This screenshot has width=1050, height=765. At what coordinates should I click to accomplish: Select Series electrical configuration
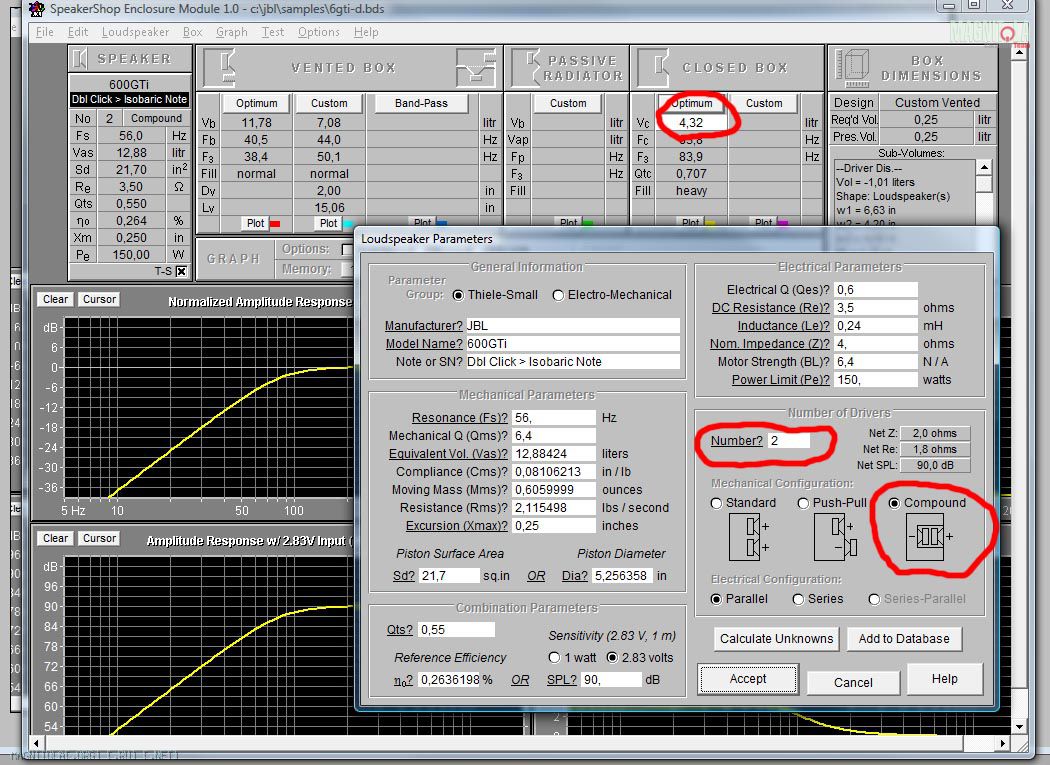click(x=798, y=599)
